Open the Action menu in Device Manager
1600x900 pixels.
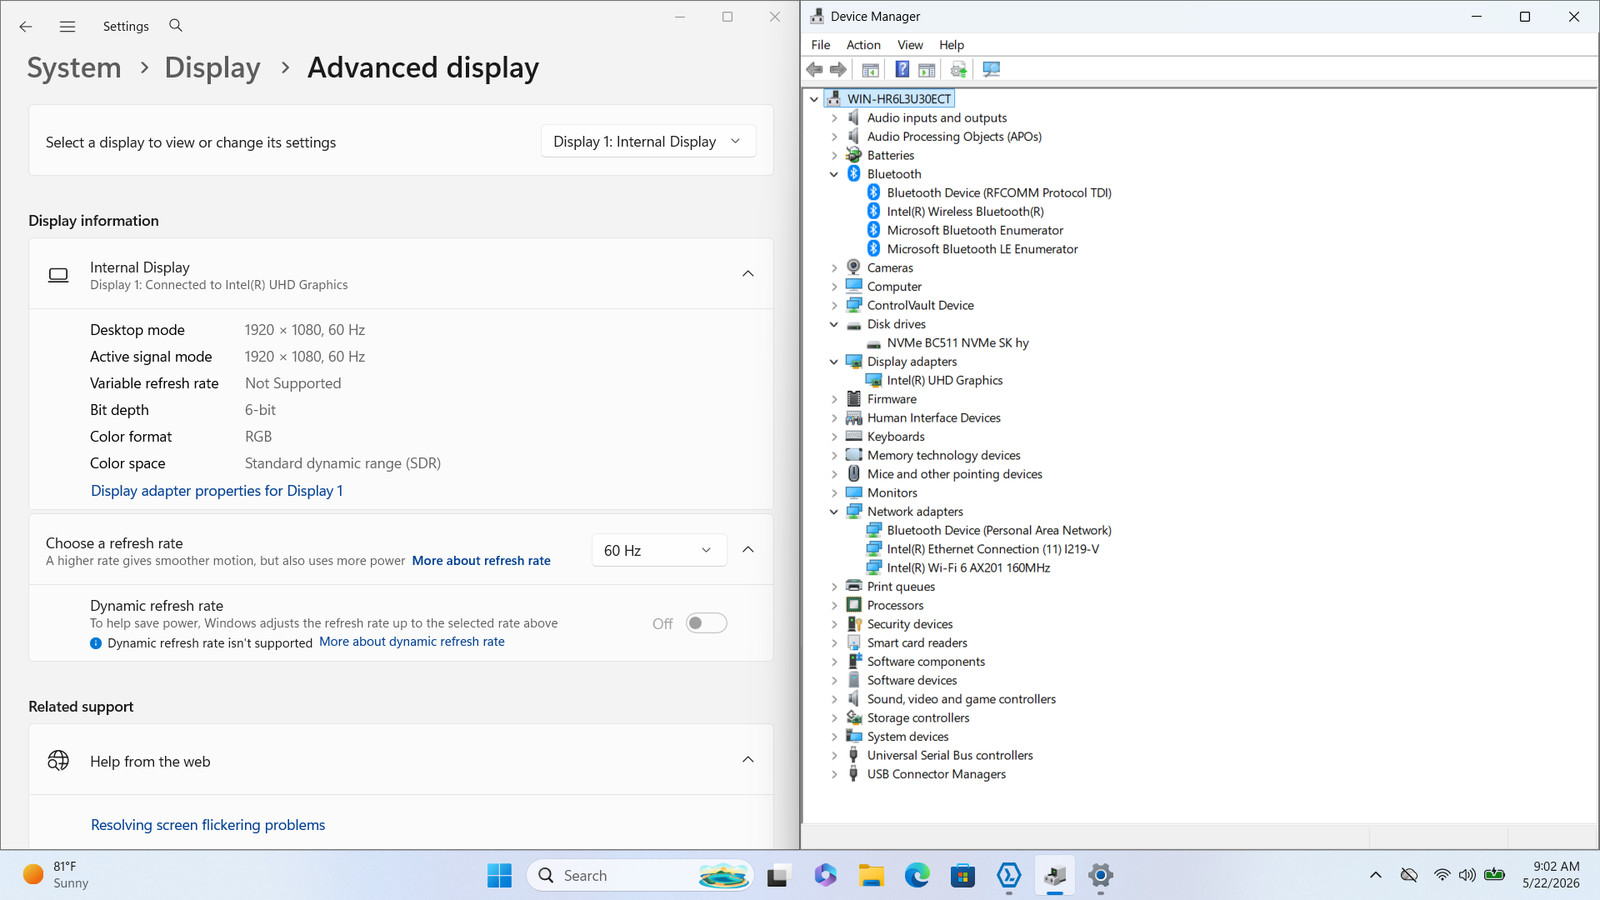pyautogui.click(x=863, y=45)
